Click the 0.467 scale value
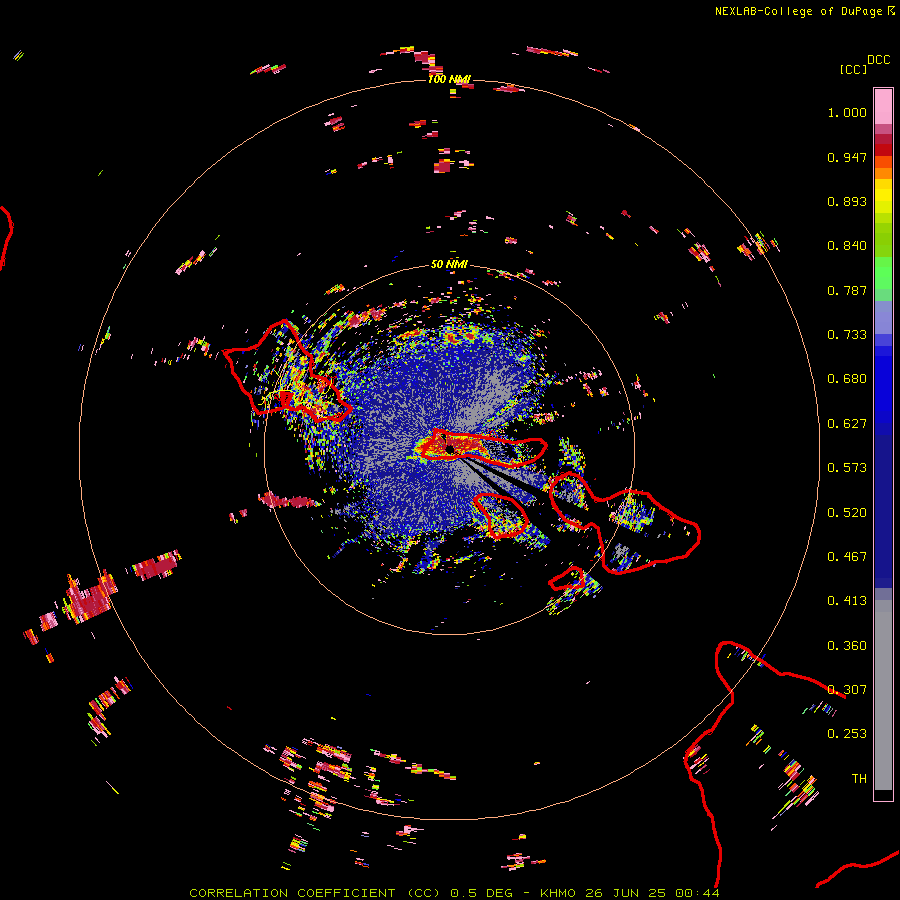Image resolution: width=900 pixels, height=900 pixels. click(x=847, y=557)
